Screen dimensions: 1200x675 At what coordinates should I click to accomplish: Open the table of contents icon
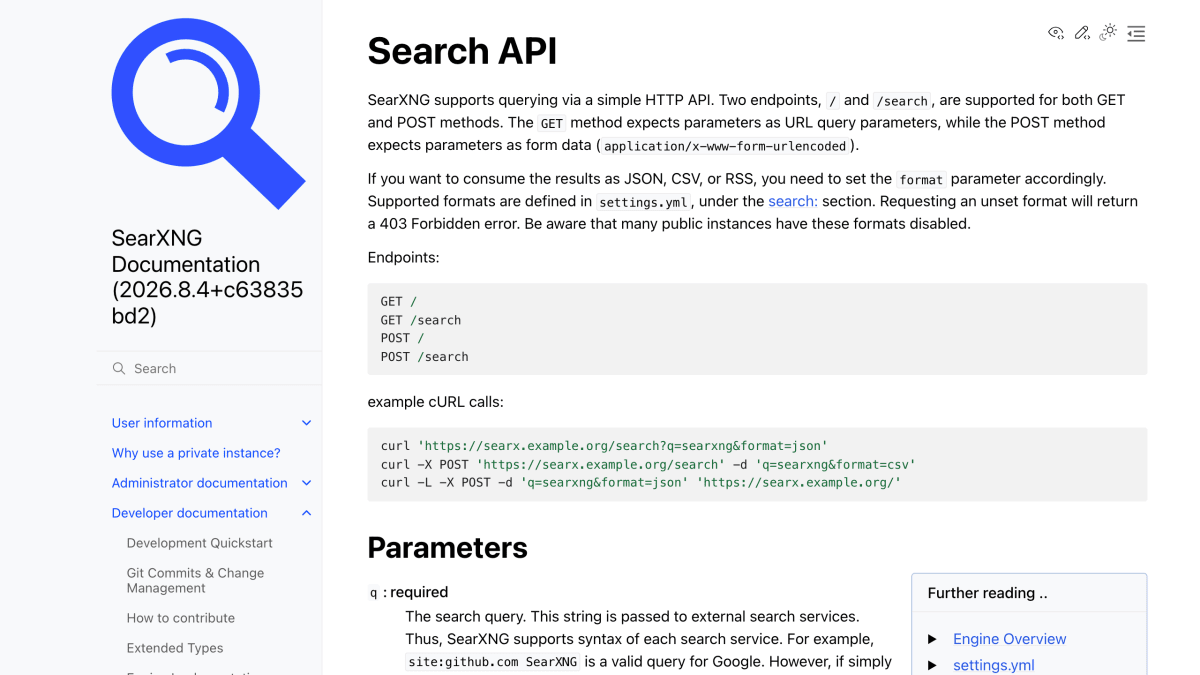click(x=1136, y=33)
